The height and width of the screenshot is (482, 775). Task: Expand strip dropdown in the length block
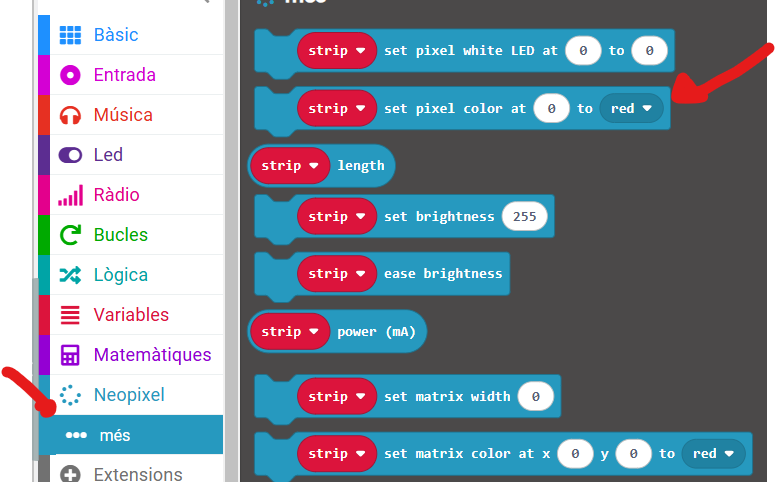pos(290,165)
